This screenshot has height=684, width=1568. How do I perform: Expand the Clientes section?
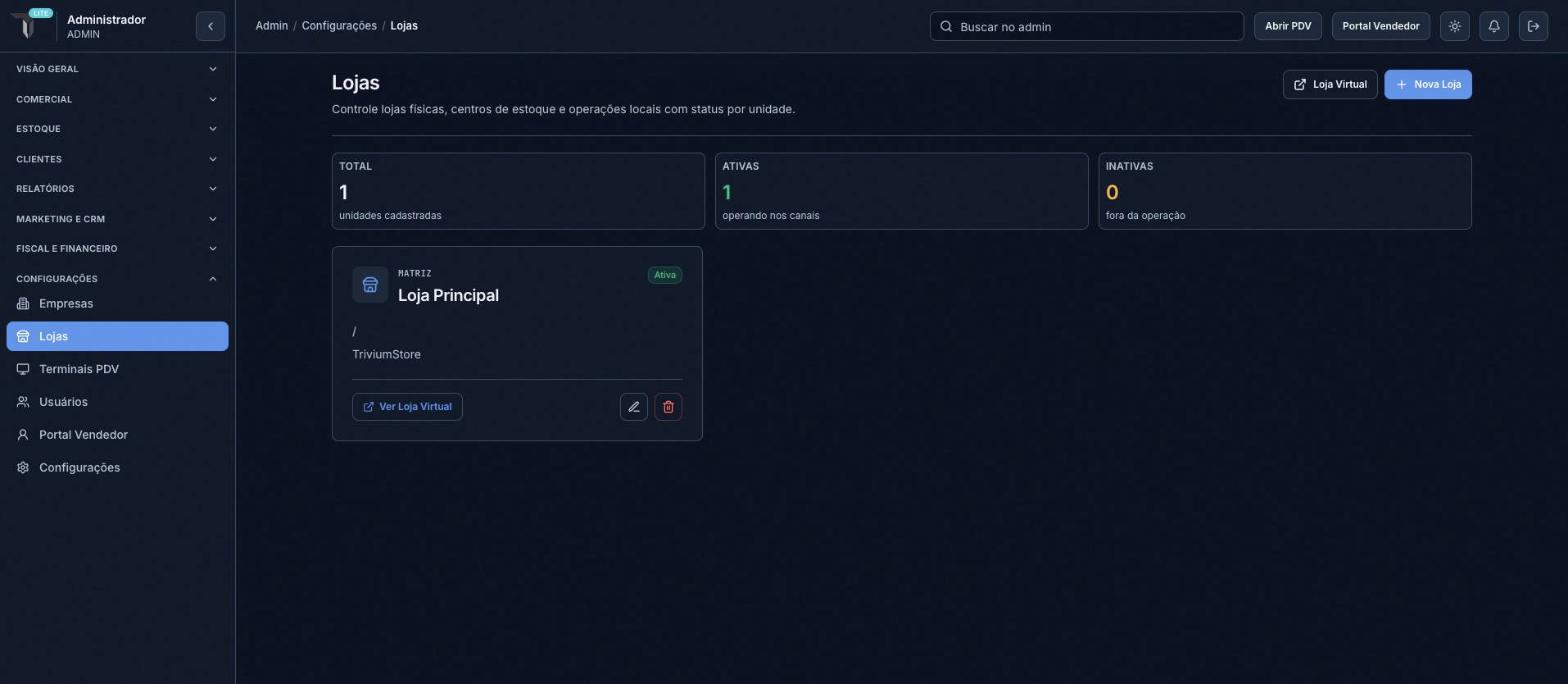pyautogui.click(x=117, y=159)
